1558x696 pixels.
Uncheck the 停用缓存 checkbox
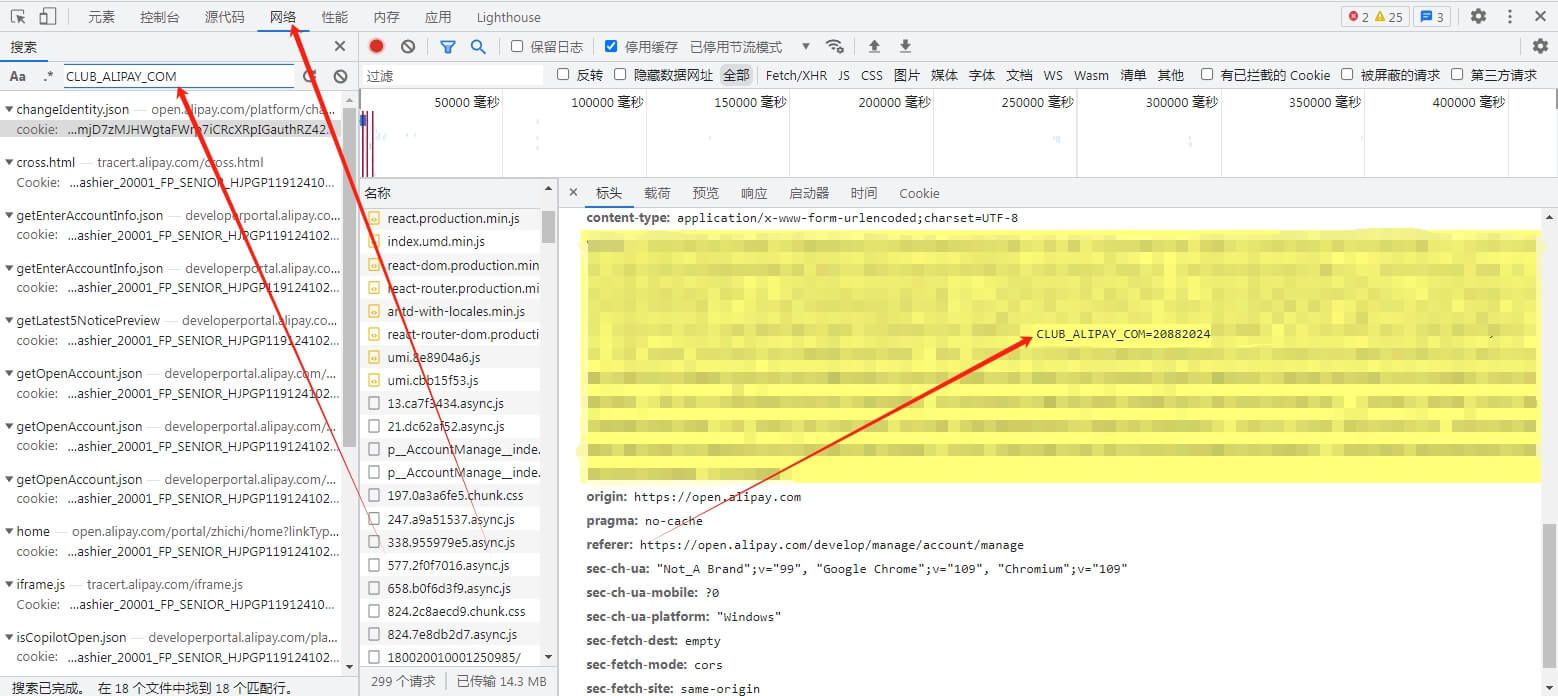point(611,46)
